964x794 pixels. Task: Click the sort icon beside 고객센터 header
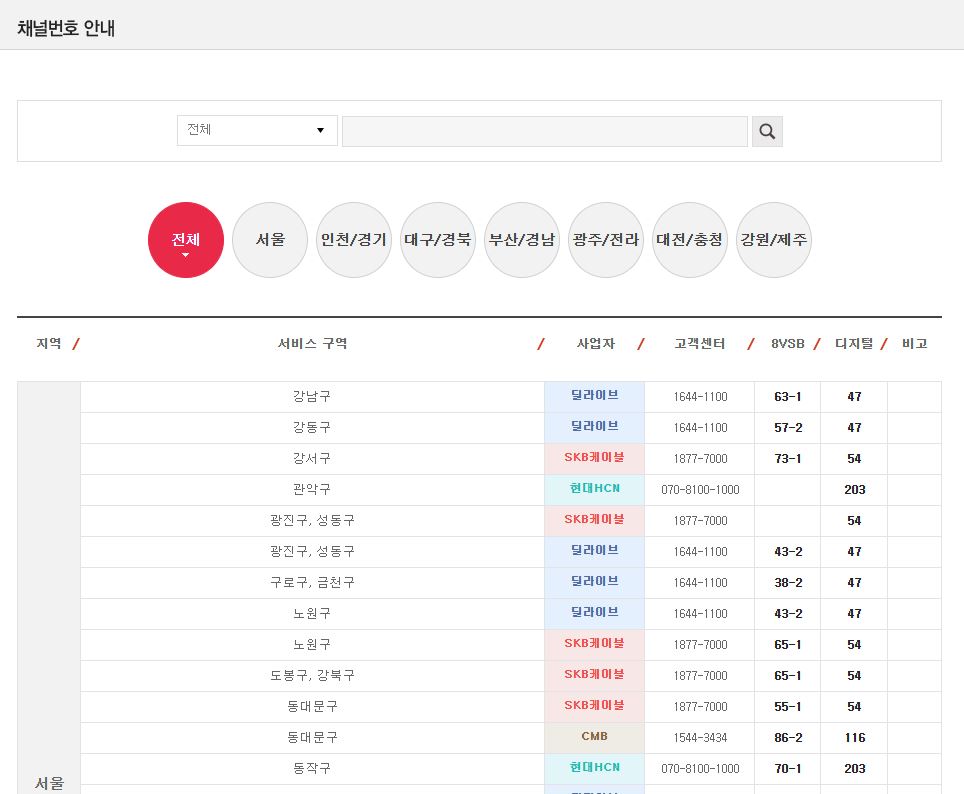click(x=750, y=342)
